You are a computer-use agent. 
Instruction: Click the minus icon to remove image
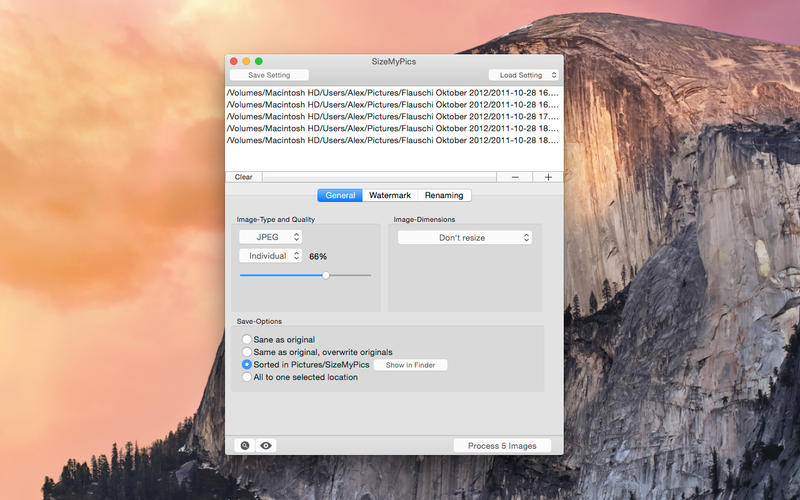tap(515, 177)
